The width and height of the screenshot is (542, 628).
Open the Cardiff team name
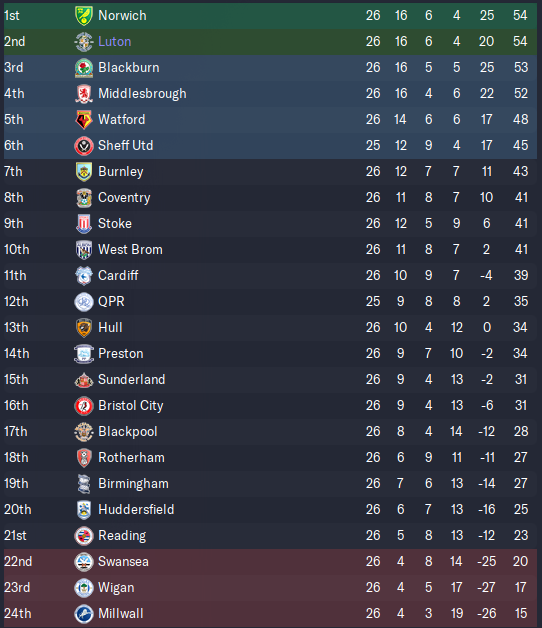[x=118, y=276]
